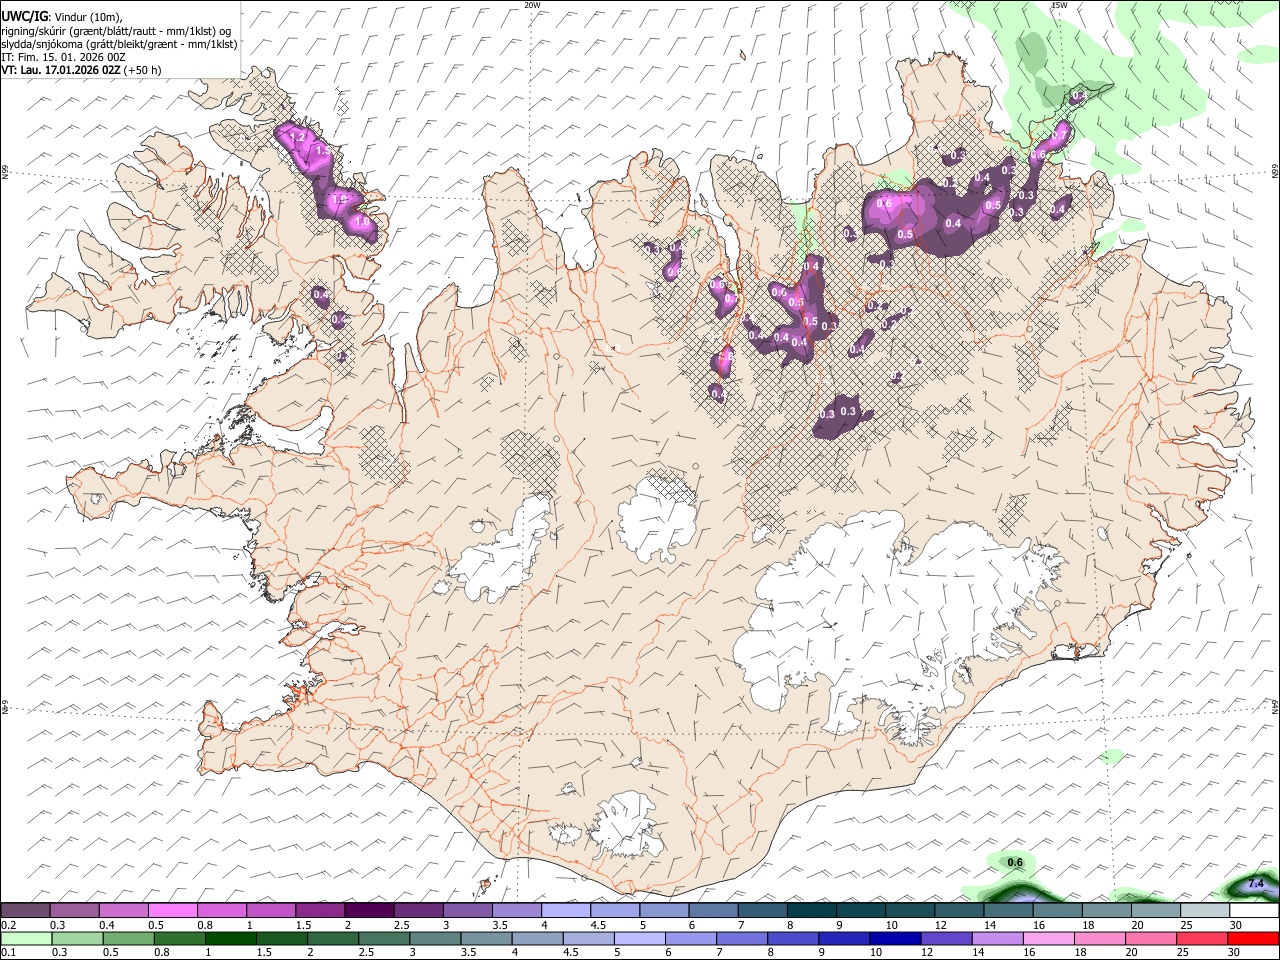The image size is (1280, 960).
Task: Select the top-row 1.5 magenta-purple swatch
Action: [x=320, y=911]
